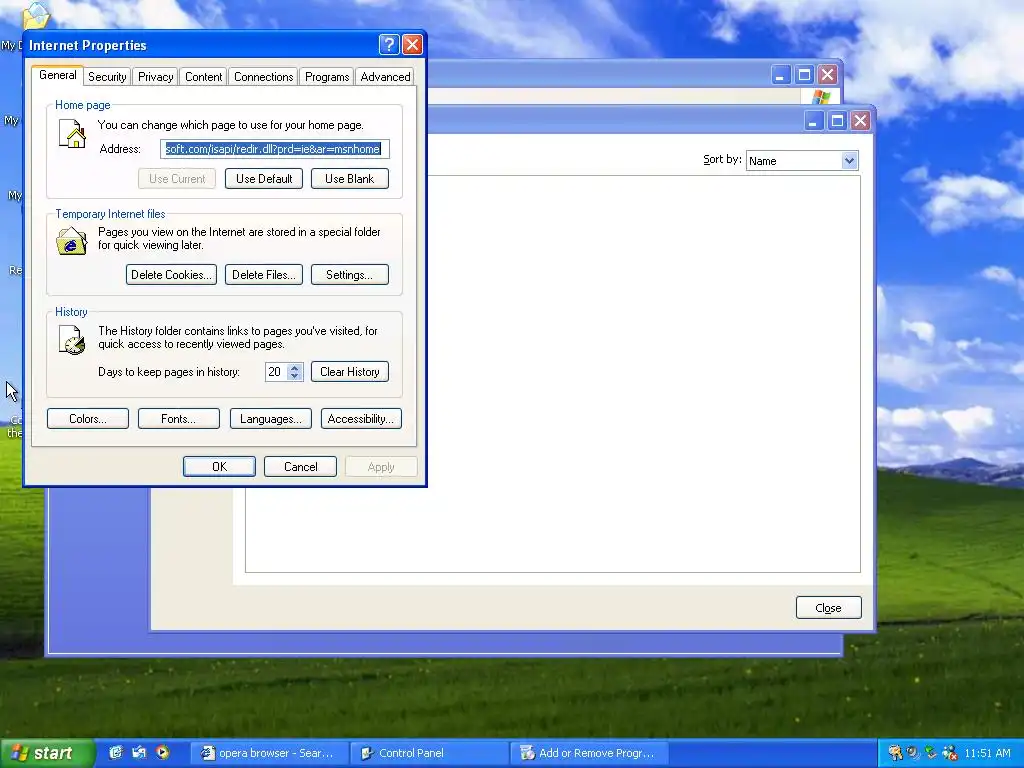Open Fonts settings
This screenshot has height=768, width=1024.
point(178,419)
